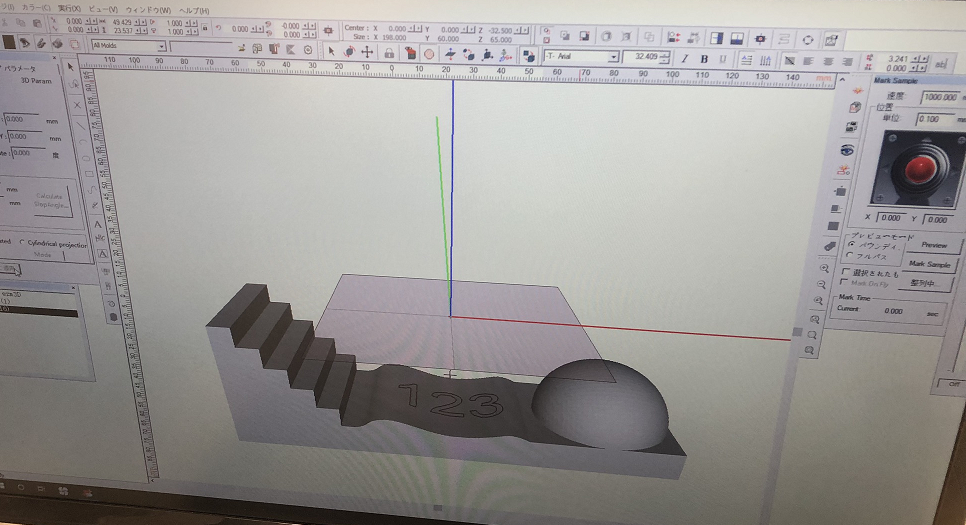Adjust the 23.537 height stepper
This screenshot has height=525, width=966.
[140, 30]
